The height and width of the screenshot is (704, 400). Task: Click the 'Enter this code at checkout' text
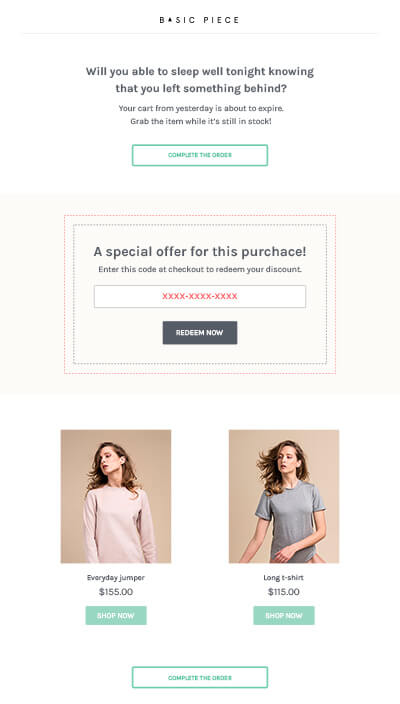click(x=200, y=269)
